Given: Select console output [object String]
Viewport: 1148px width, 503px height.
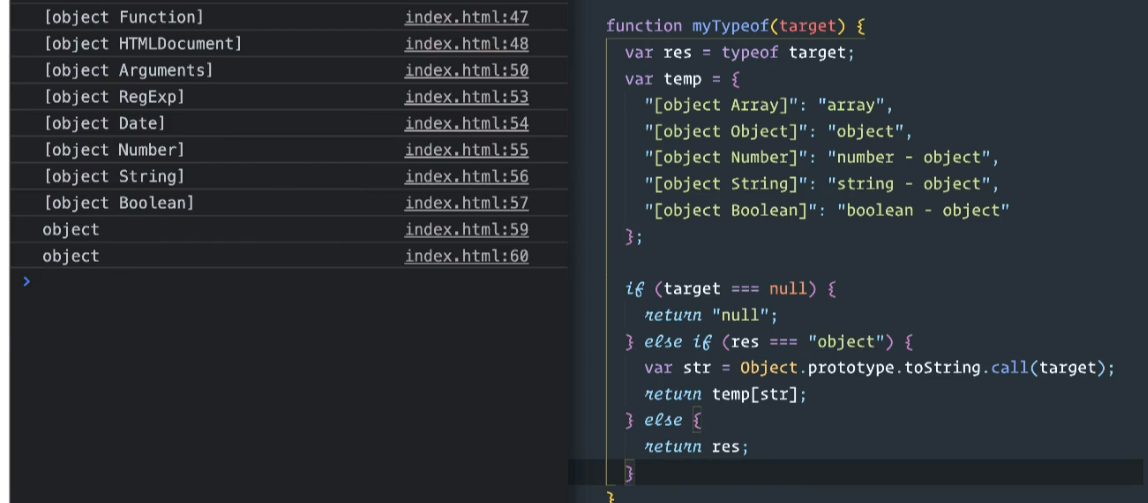Looking at the screenshot, I should [114, 176].
